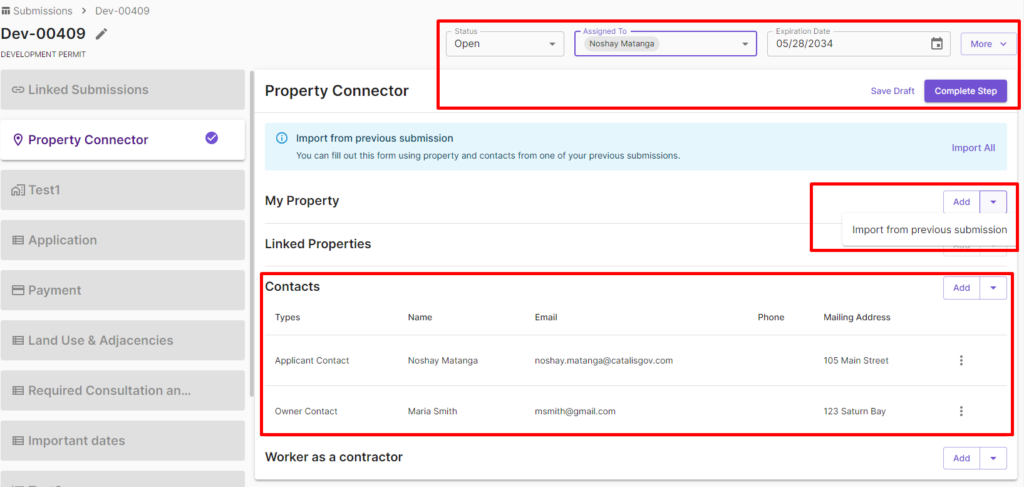This screenshot has height=487, width=1024.
Task: Click the info icon in import banner
Action: [x=281, y=138]
